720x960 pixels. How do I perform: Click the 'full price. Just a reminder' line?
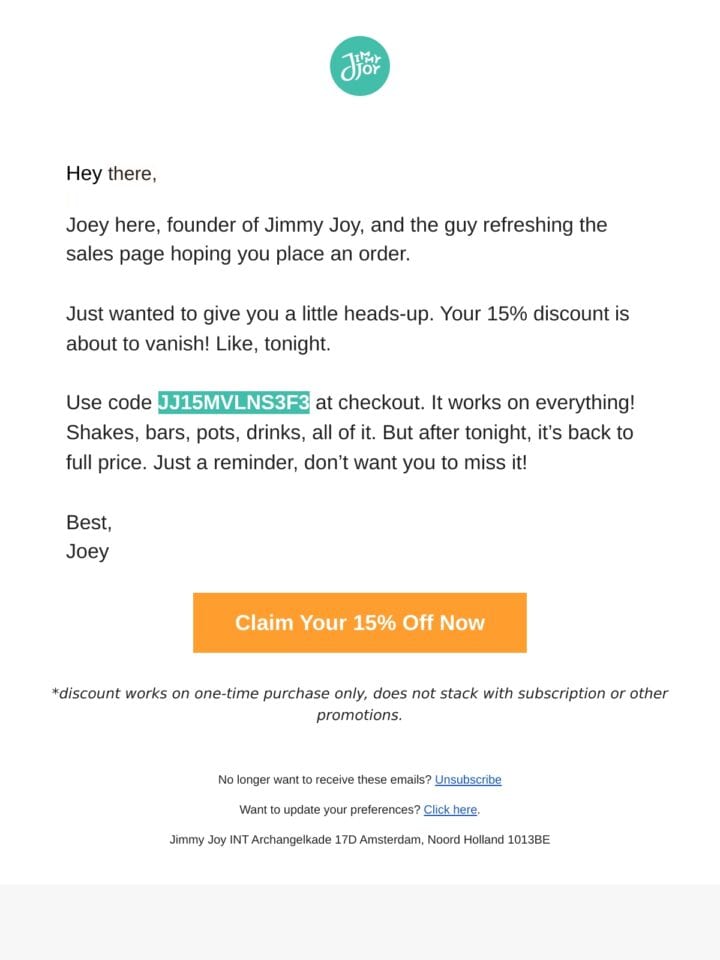[296, 462]
